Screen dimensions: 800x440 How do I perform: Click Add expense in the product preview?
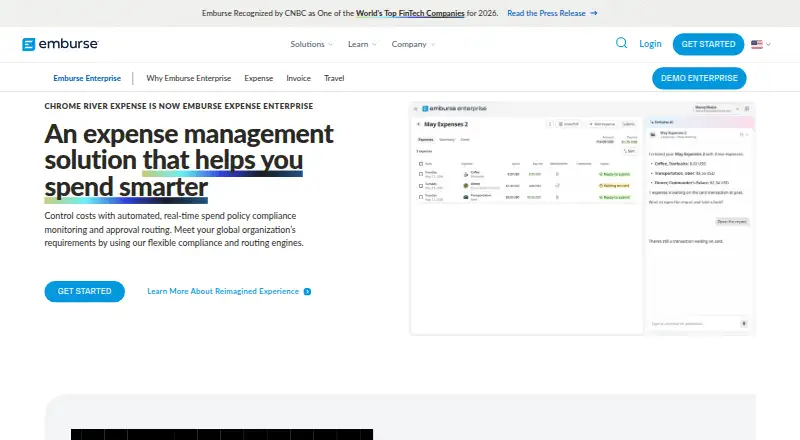(x=602, y=124)
